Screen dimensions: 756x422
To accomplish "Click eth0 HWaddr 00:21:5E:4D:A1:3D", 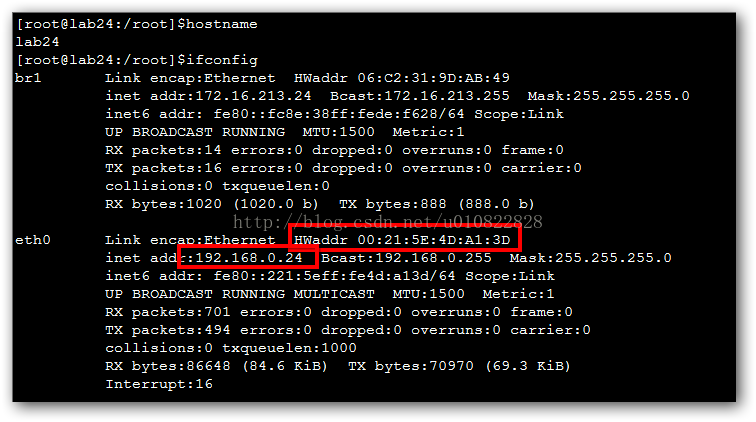I will point(402,240).
